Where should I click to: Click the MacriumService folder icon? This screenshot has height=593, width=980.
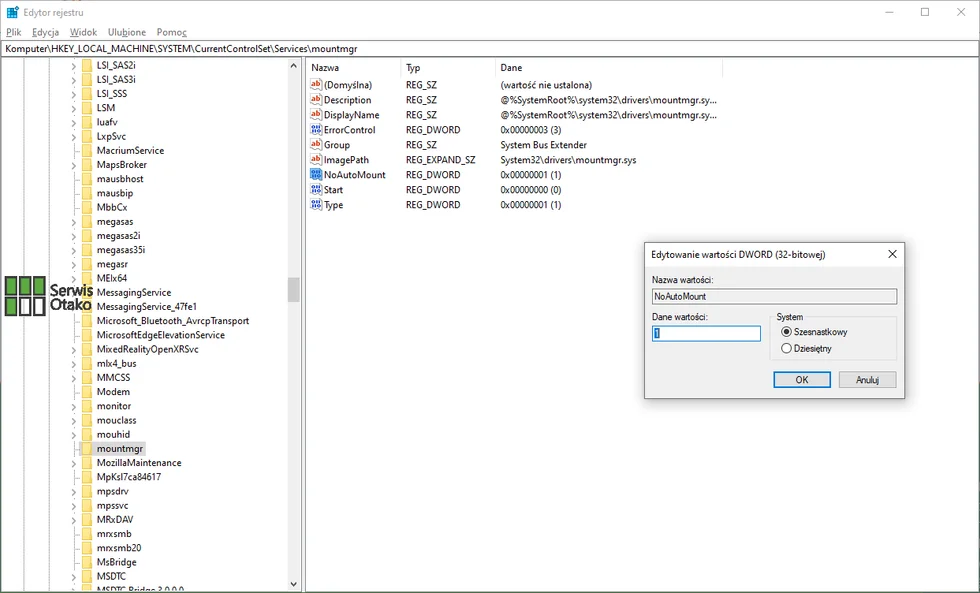pos(87,151)
